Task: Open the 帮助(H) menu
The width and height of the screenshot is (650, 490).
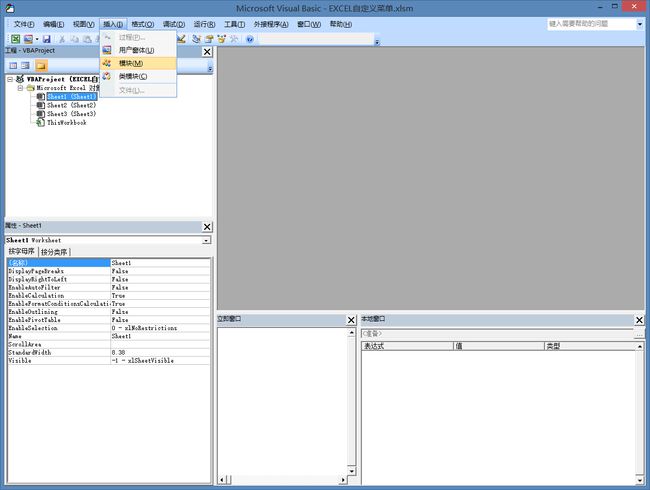Action: [x=341, y=24]
